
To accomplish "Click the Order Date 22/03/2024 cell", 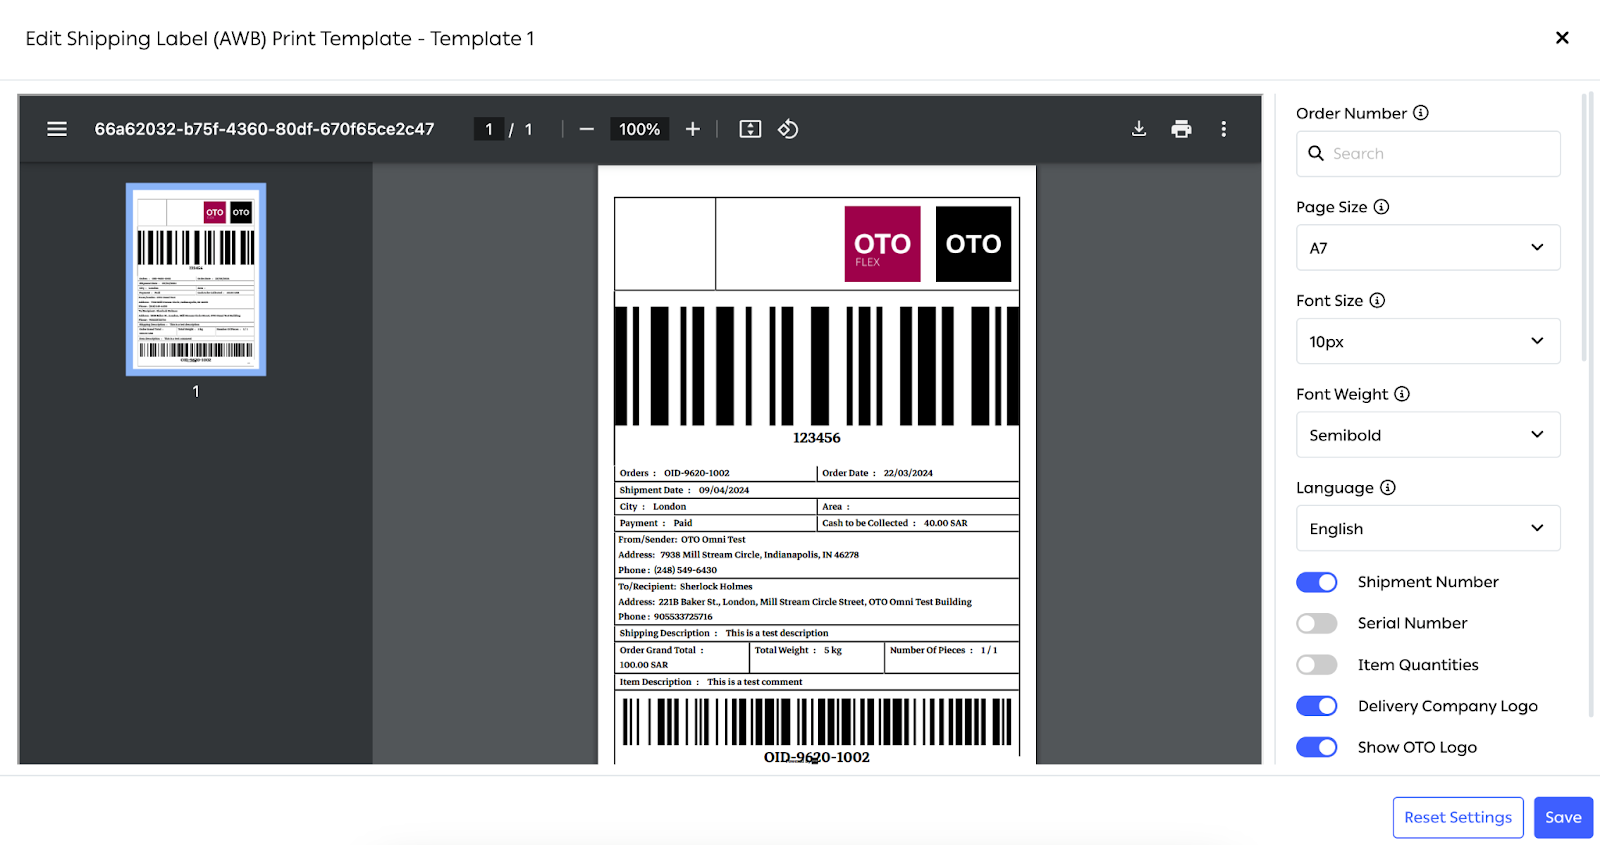I will point(918,473).
